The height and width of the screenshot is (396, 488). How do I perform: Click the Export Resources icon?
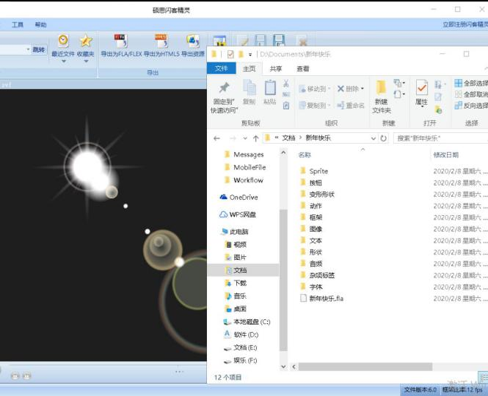pyautogui.click(x=193, y=41)
